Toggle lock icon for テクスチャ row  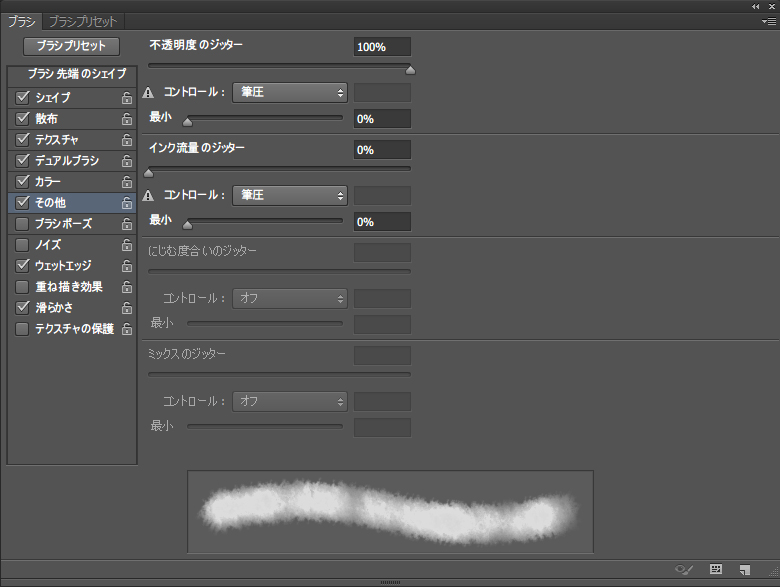(127, 140)
